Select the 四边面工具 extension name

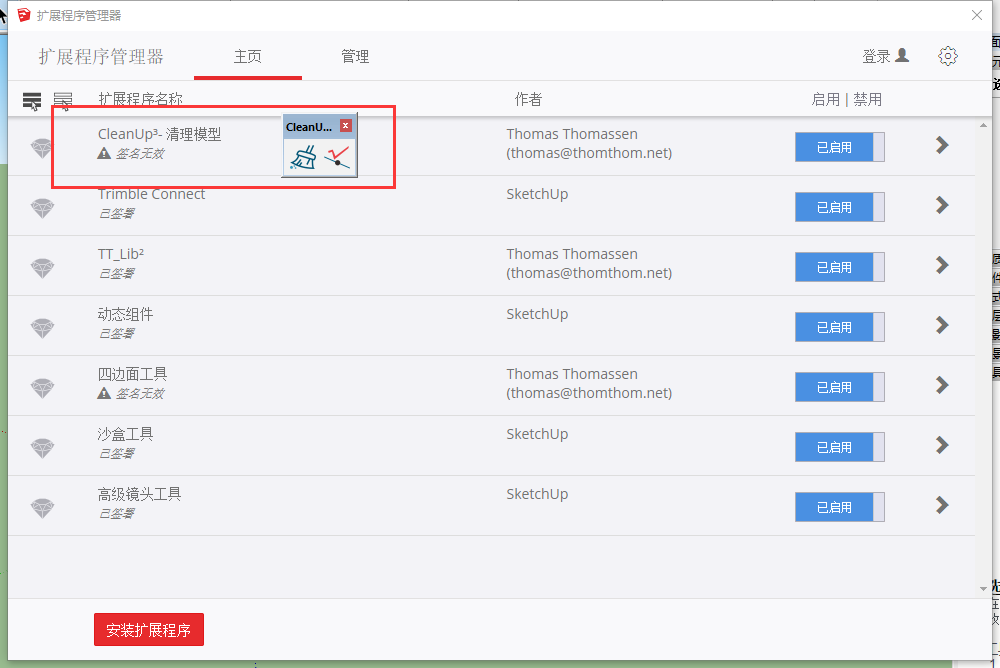[x=132, y=374]
